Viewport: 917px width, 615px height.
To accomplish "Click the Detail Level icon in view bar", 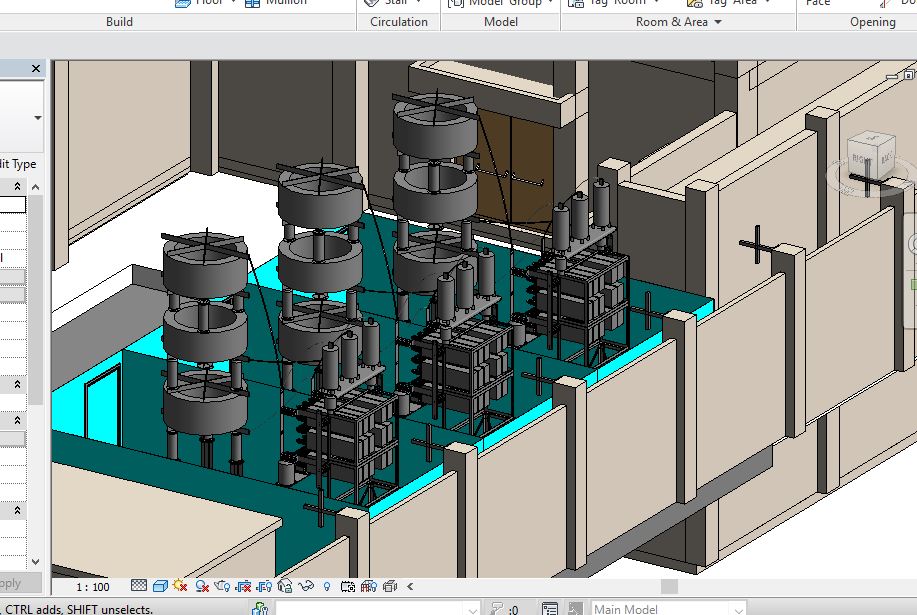I will tap(139, 586).
